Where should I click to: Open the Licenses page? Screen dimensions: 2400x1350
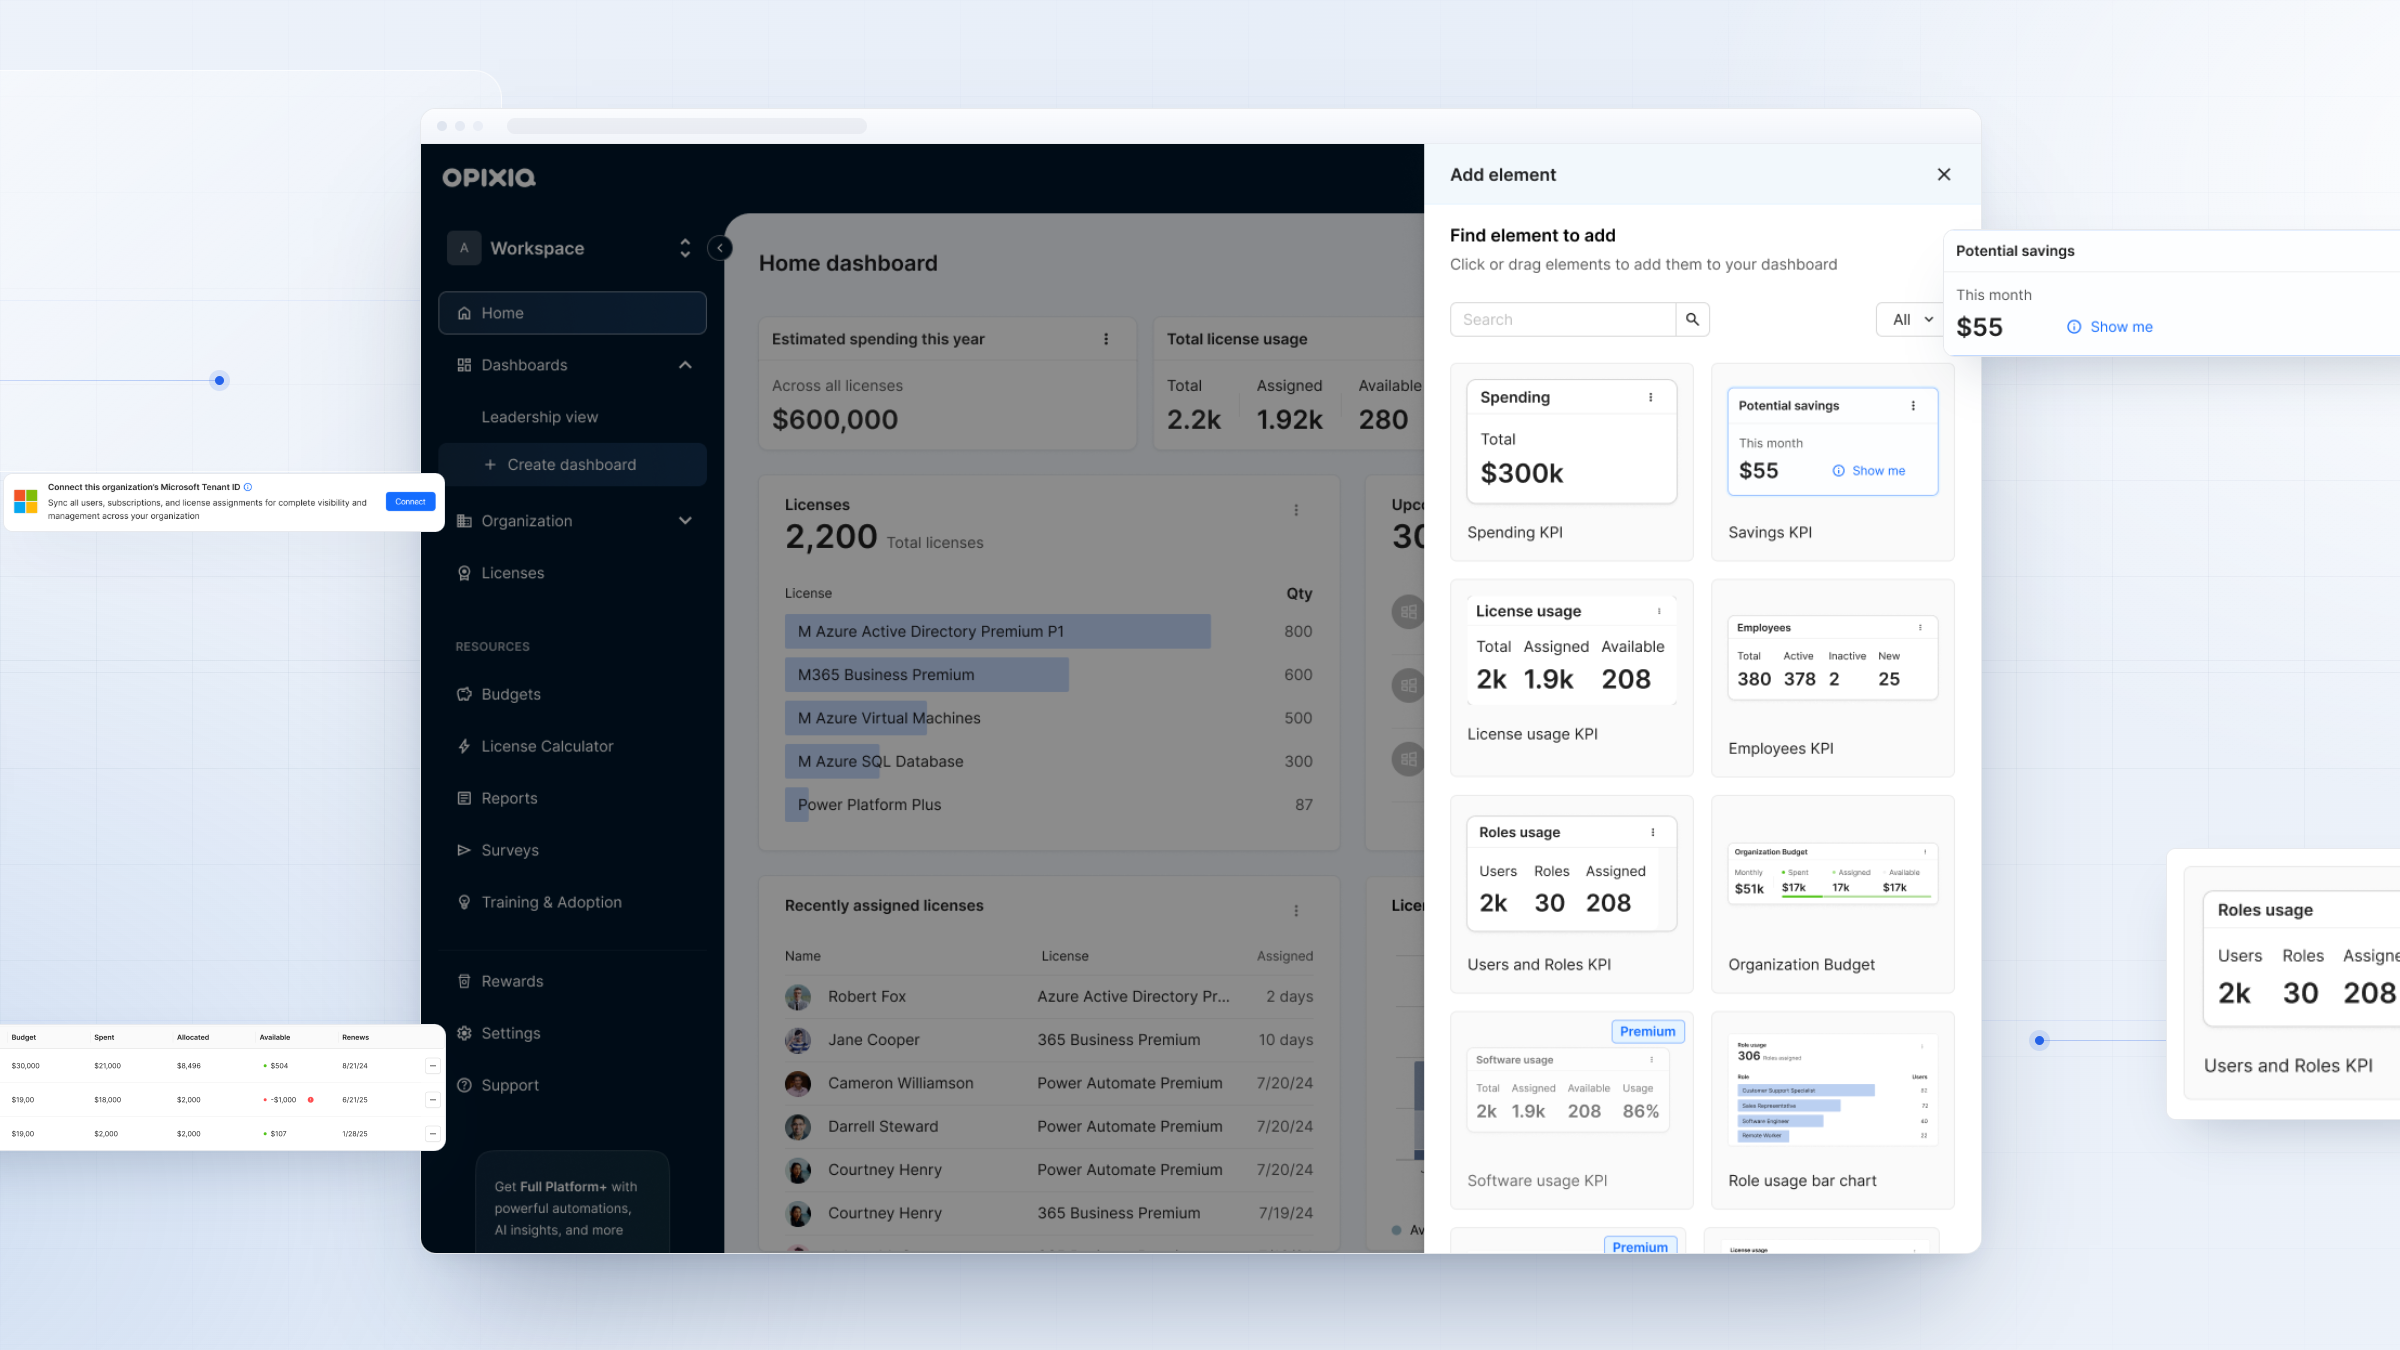coord(512,573)
